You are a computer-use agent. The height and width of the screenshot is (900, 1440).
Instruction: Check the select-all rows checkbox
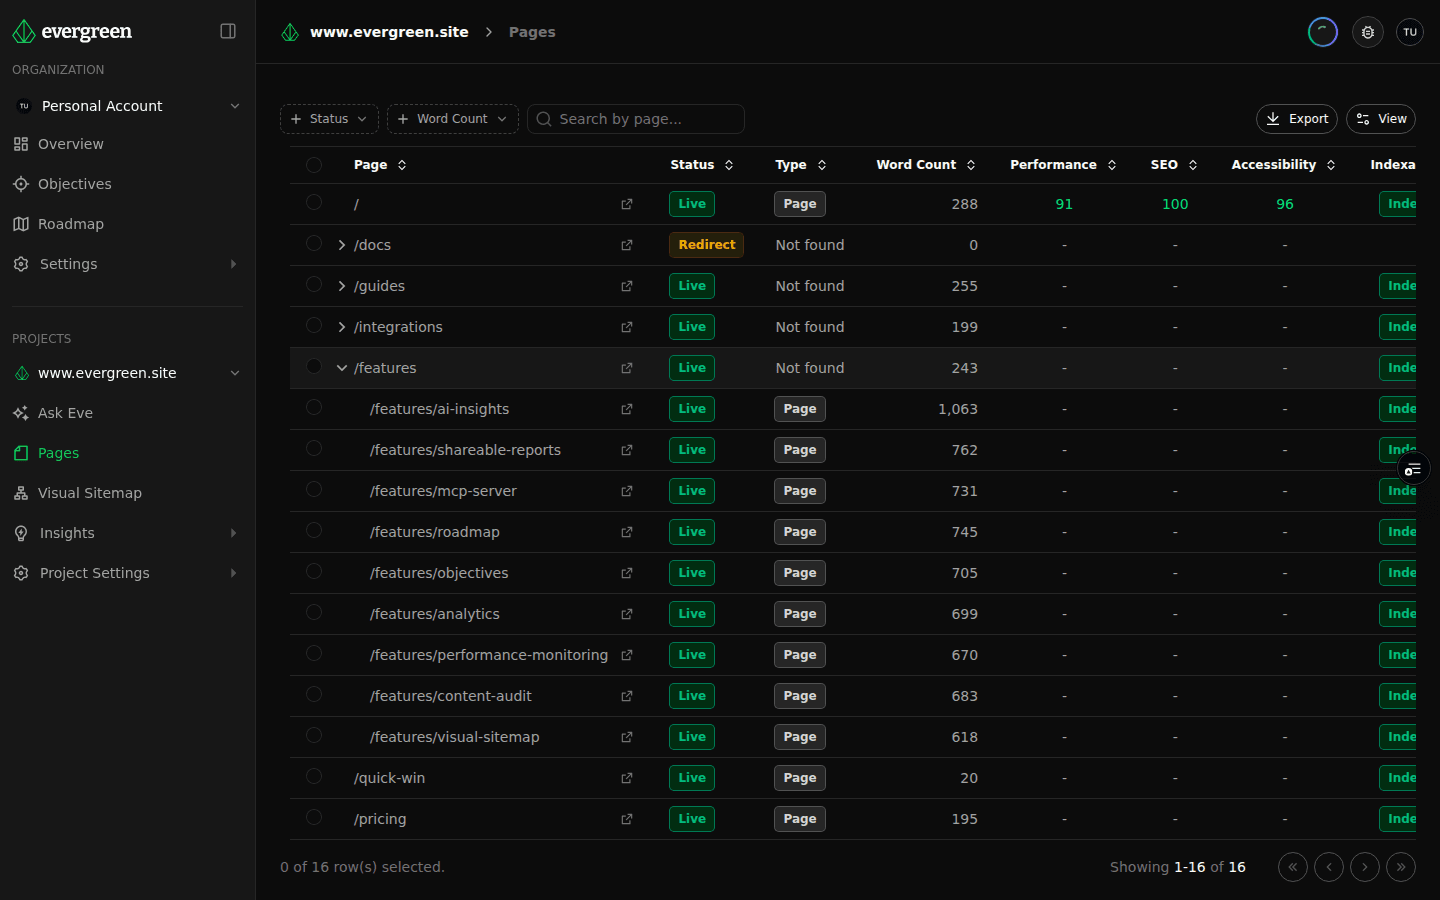click(x=314, y=164)
